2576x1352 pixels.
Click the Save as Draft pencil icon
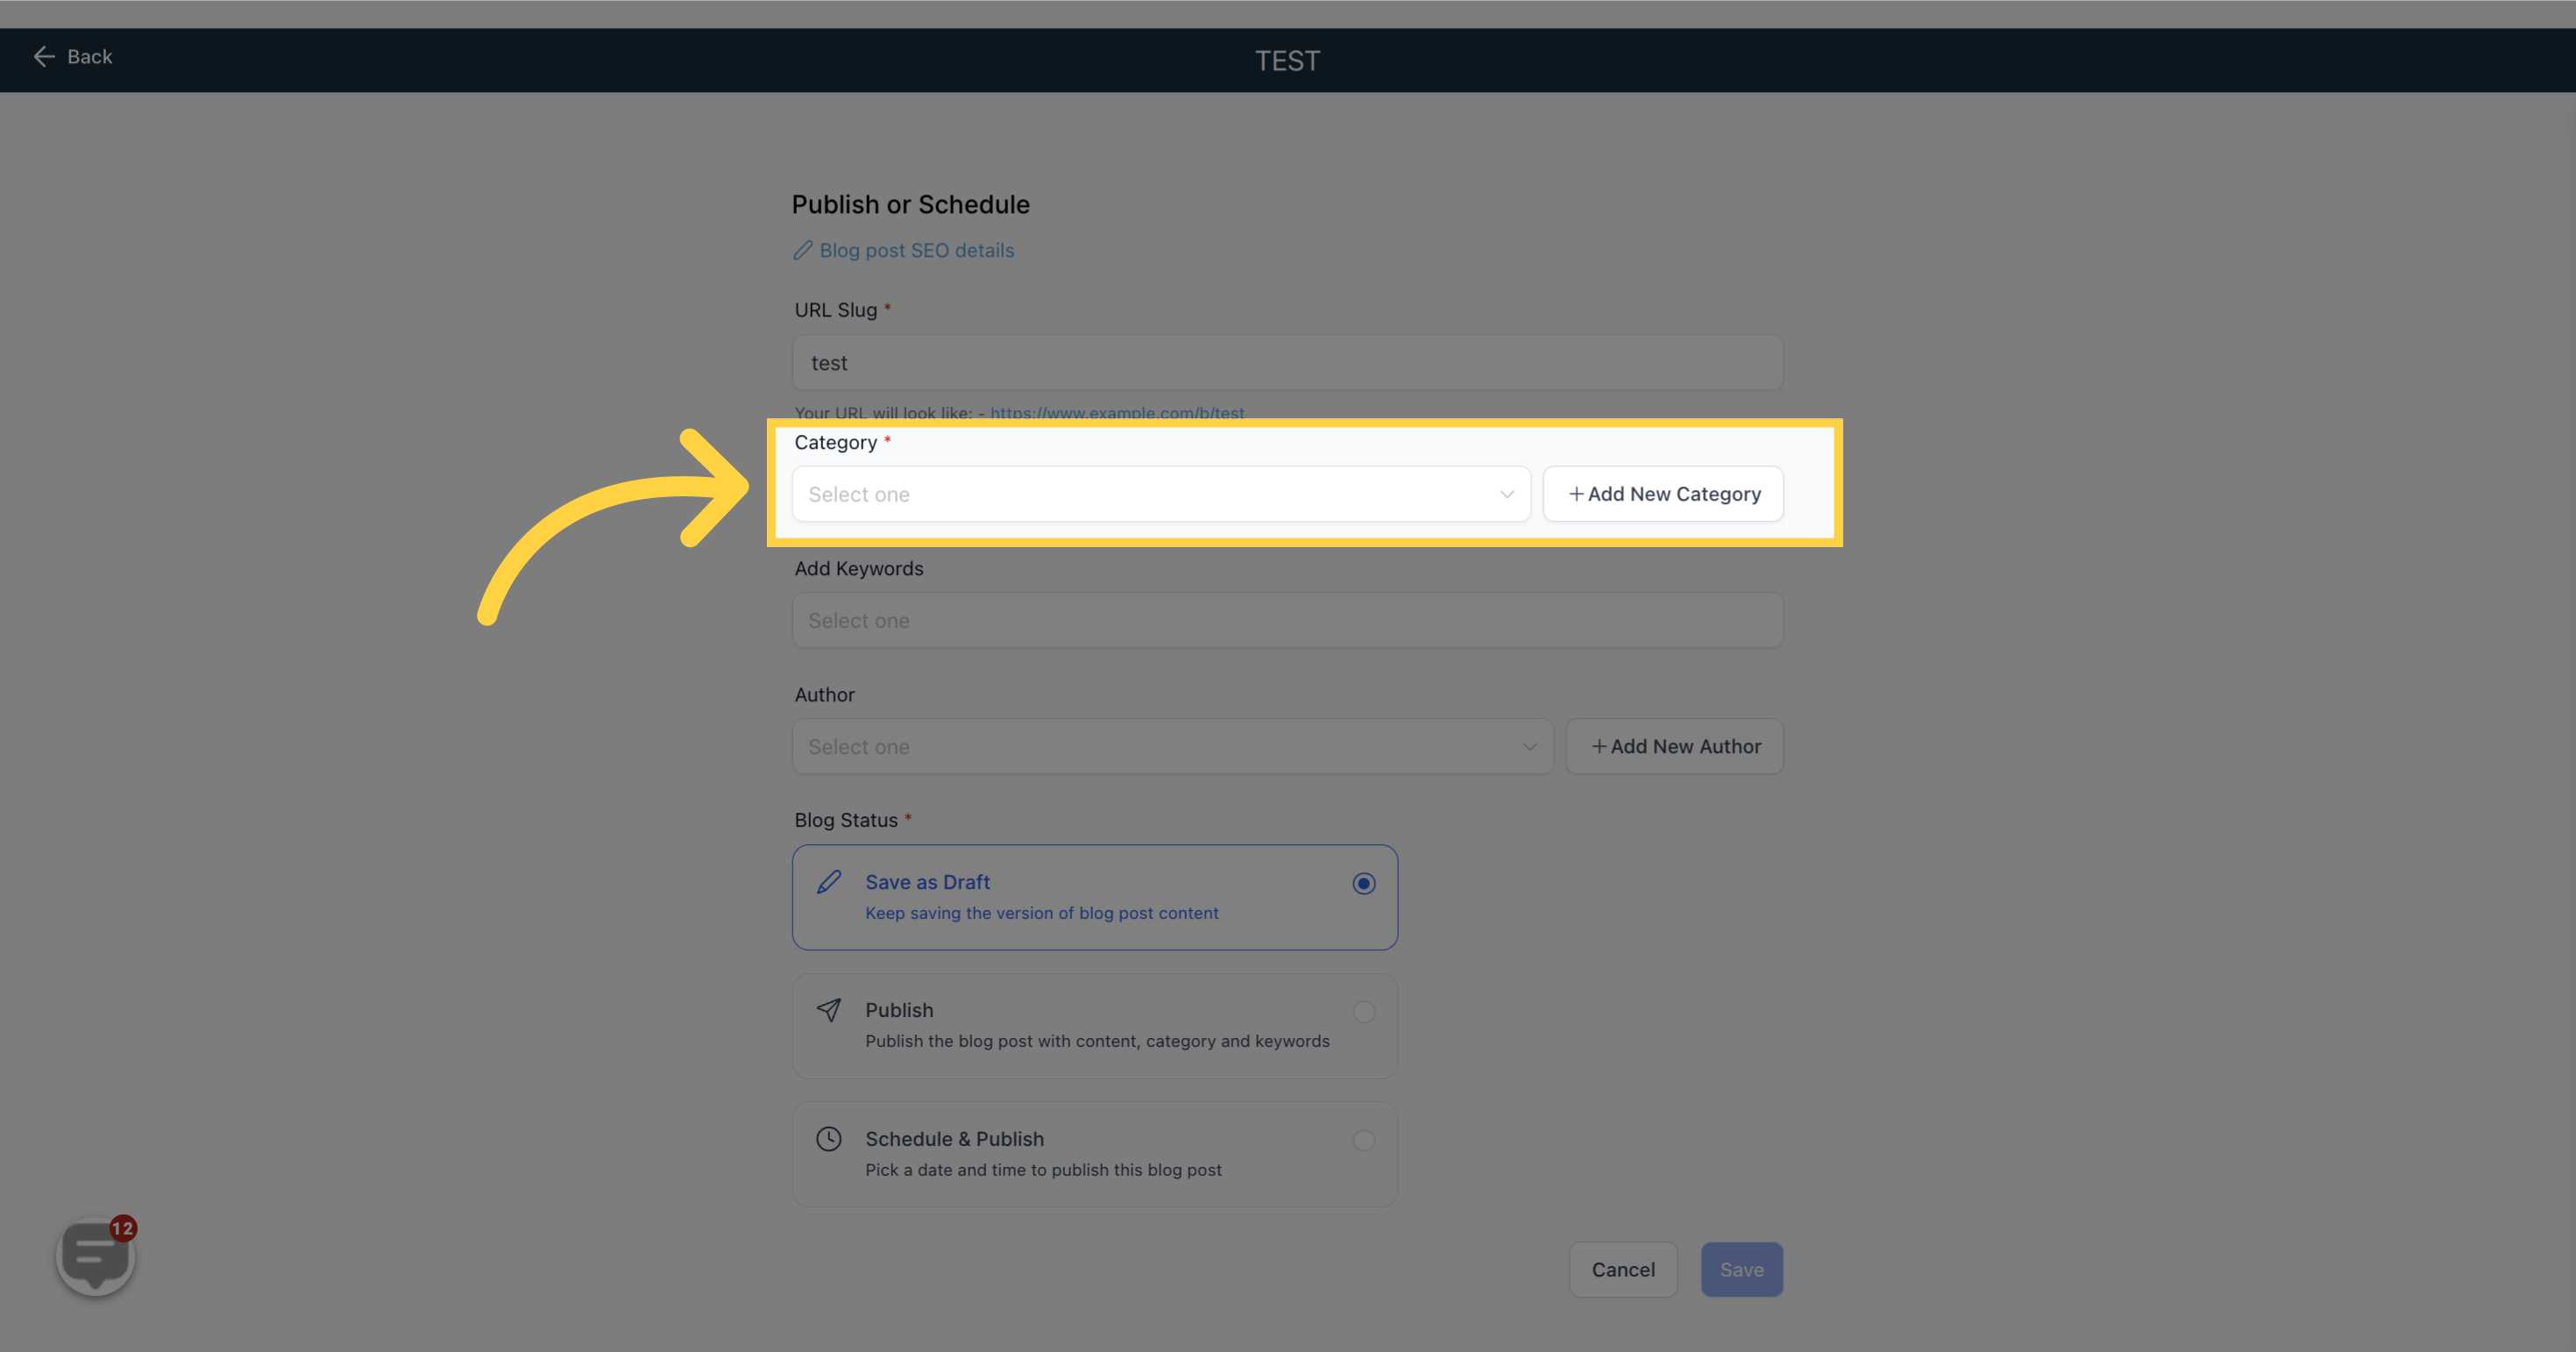828,881
